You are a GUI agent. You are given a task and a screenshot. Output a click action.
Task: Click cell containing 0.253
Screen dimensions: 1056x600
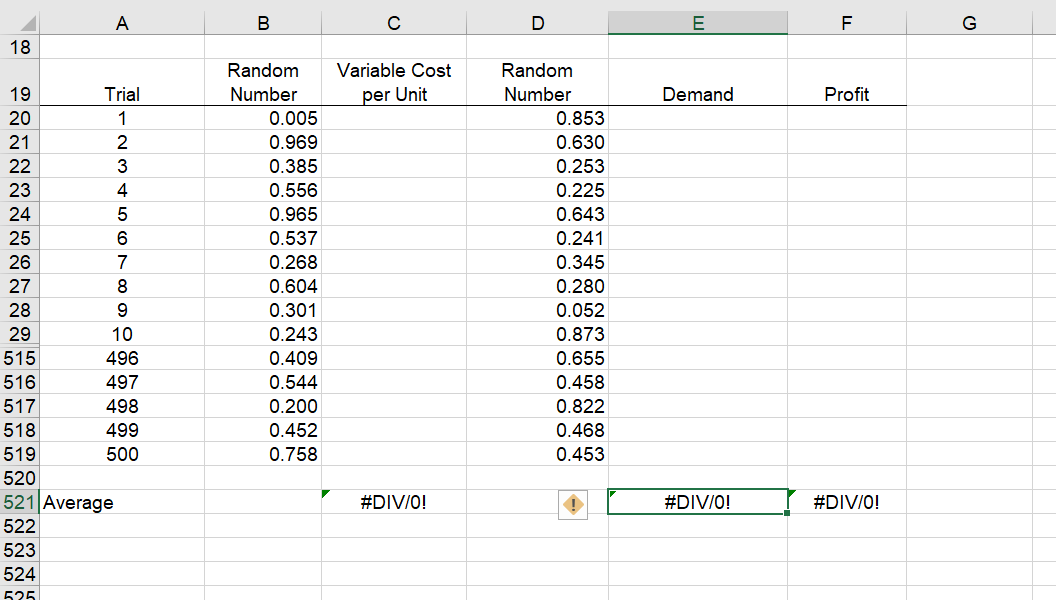(x=537, y=166)
